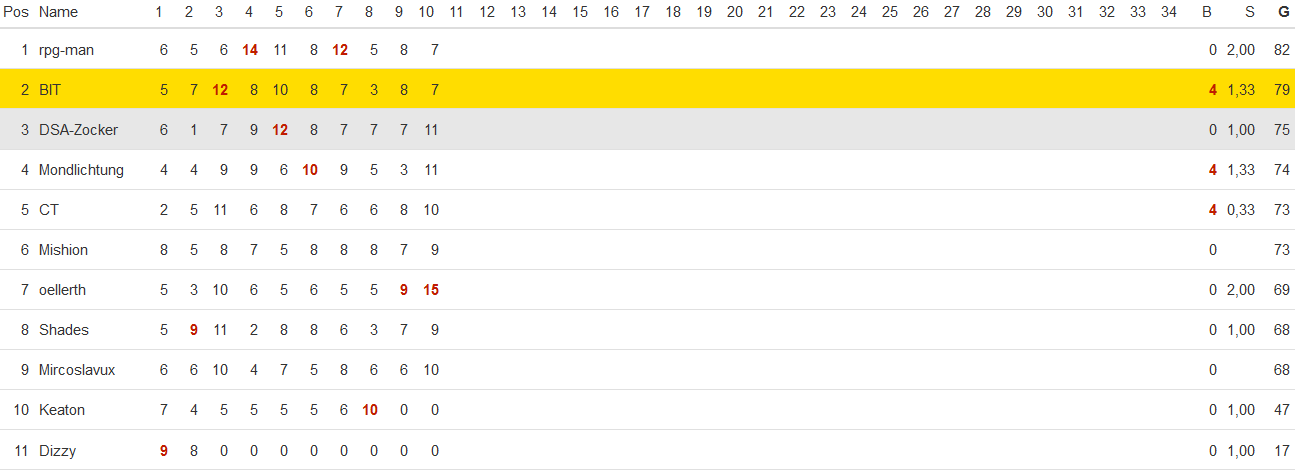Select column header for round 10
The height and width of the screenshot is (470, 1295).
pos(426,12)
